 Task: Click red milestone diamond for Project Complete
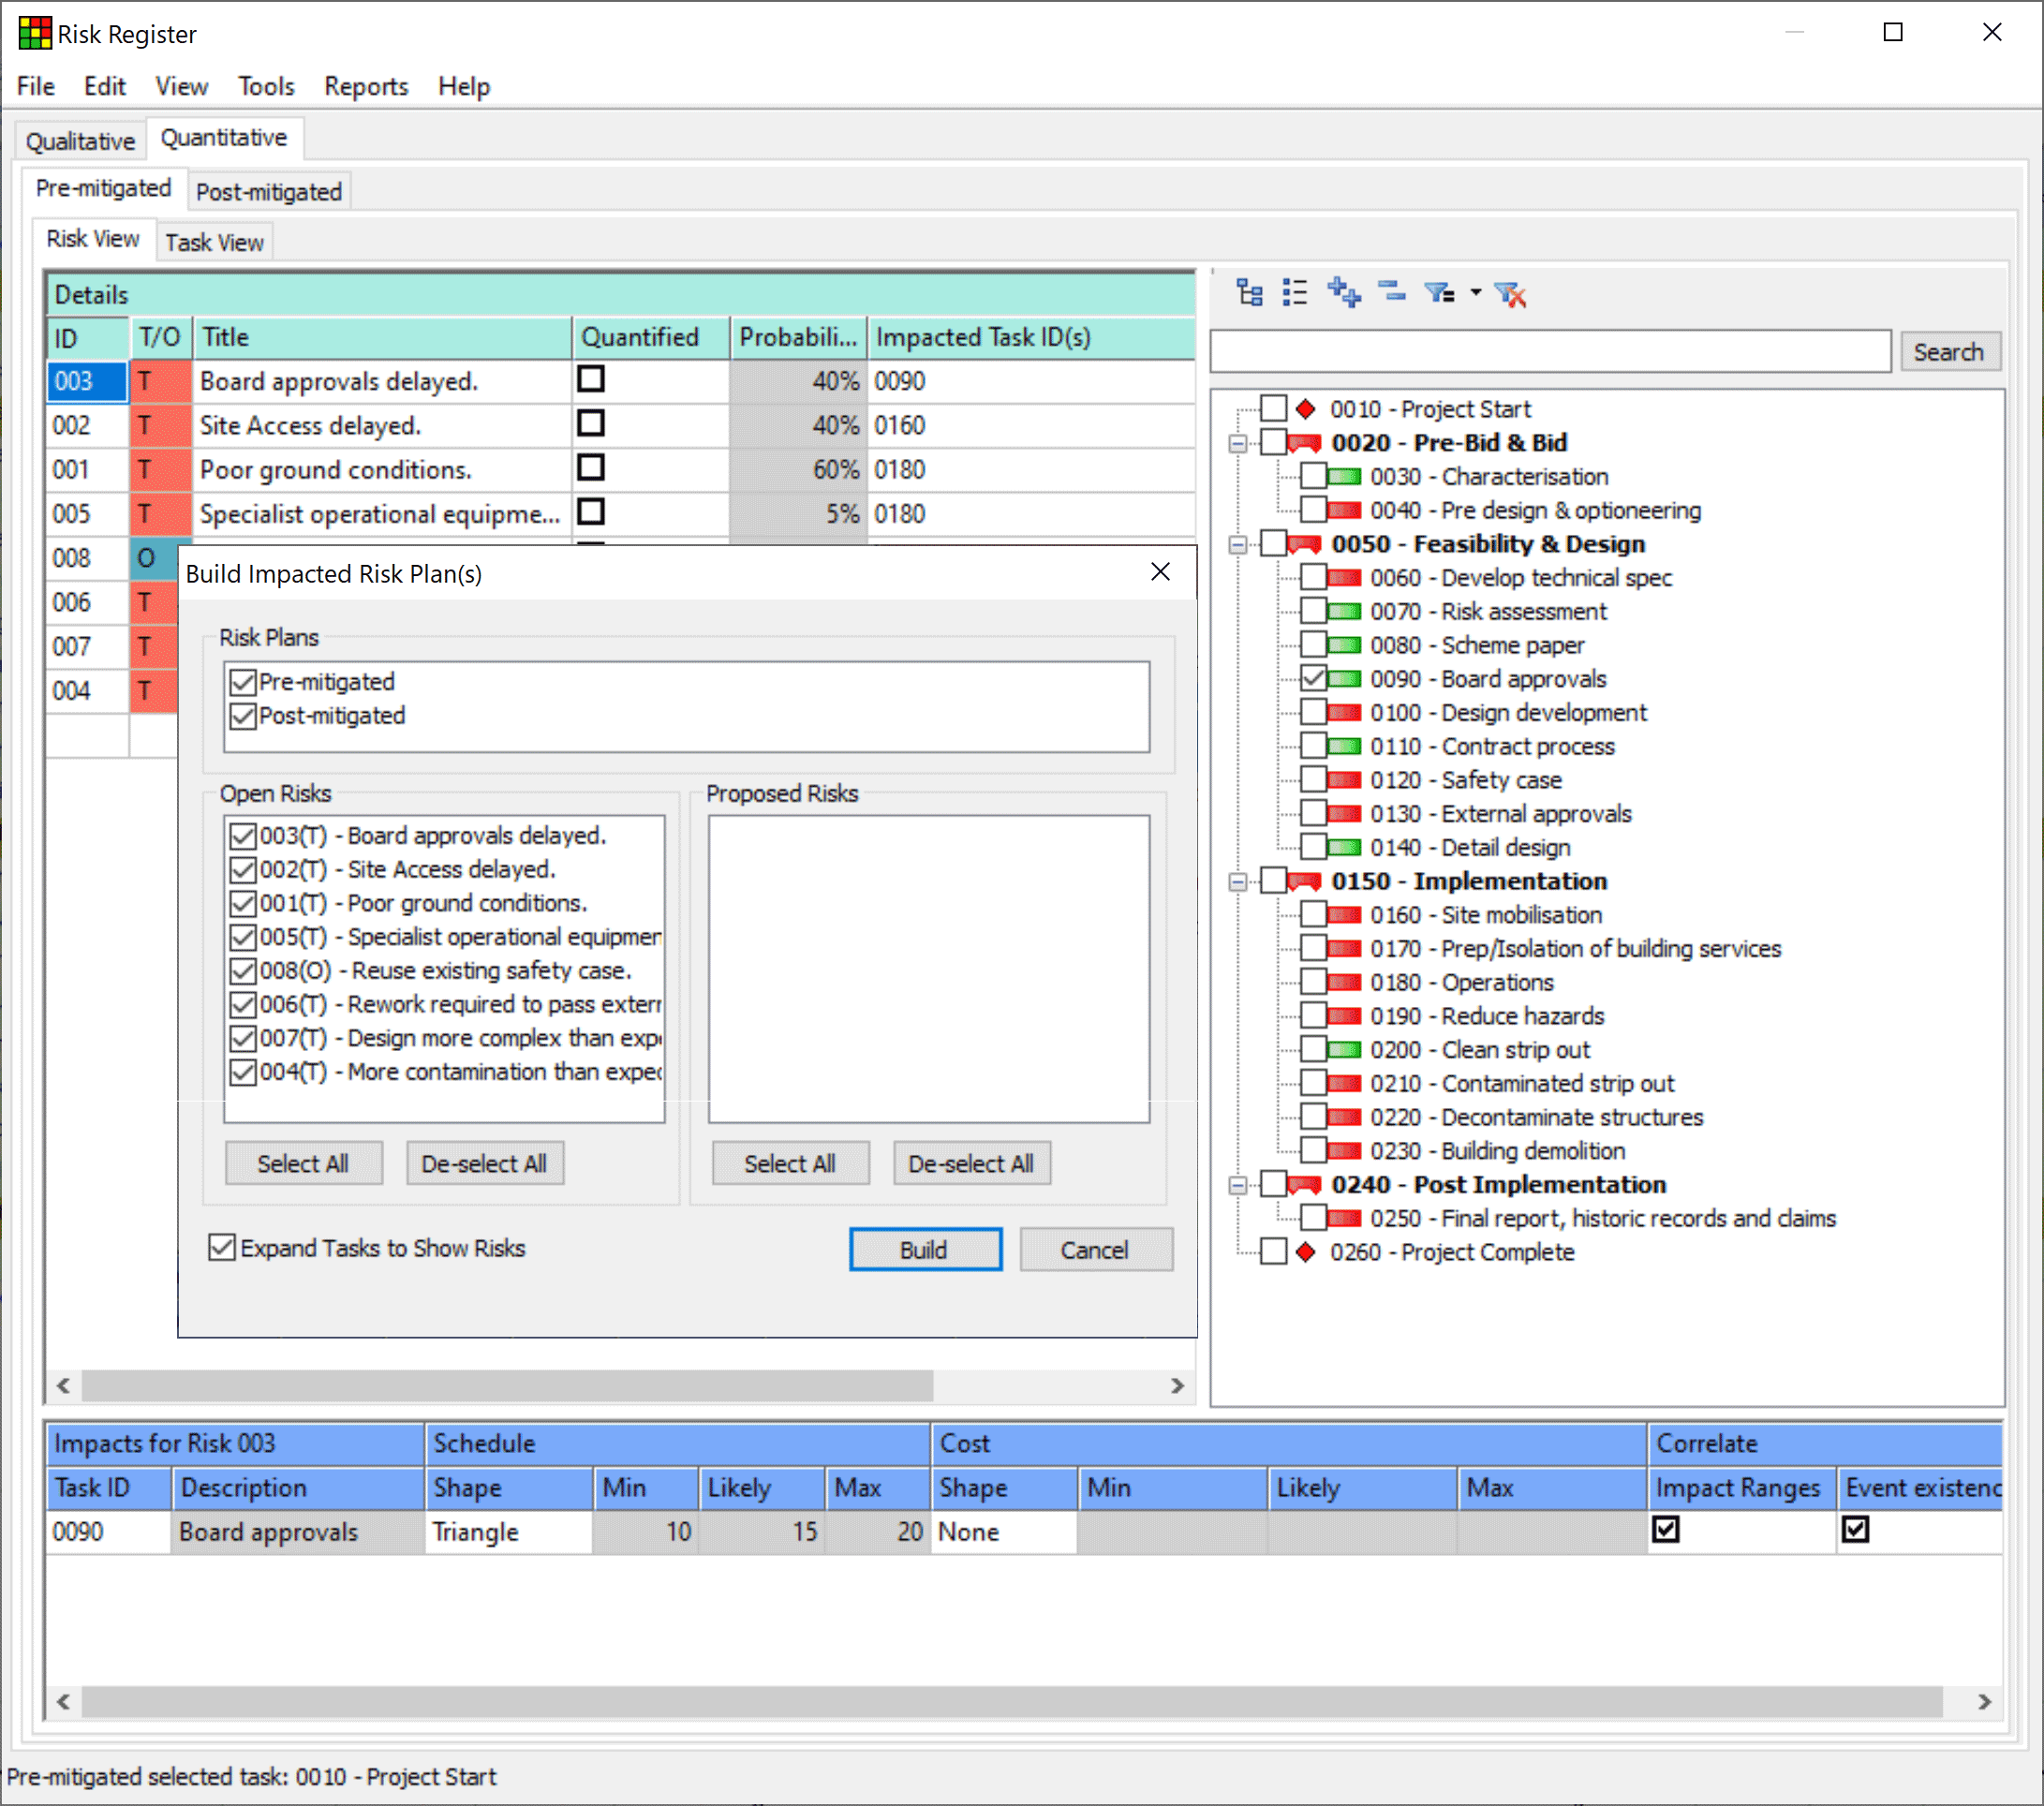(1305, 1252)
